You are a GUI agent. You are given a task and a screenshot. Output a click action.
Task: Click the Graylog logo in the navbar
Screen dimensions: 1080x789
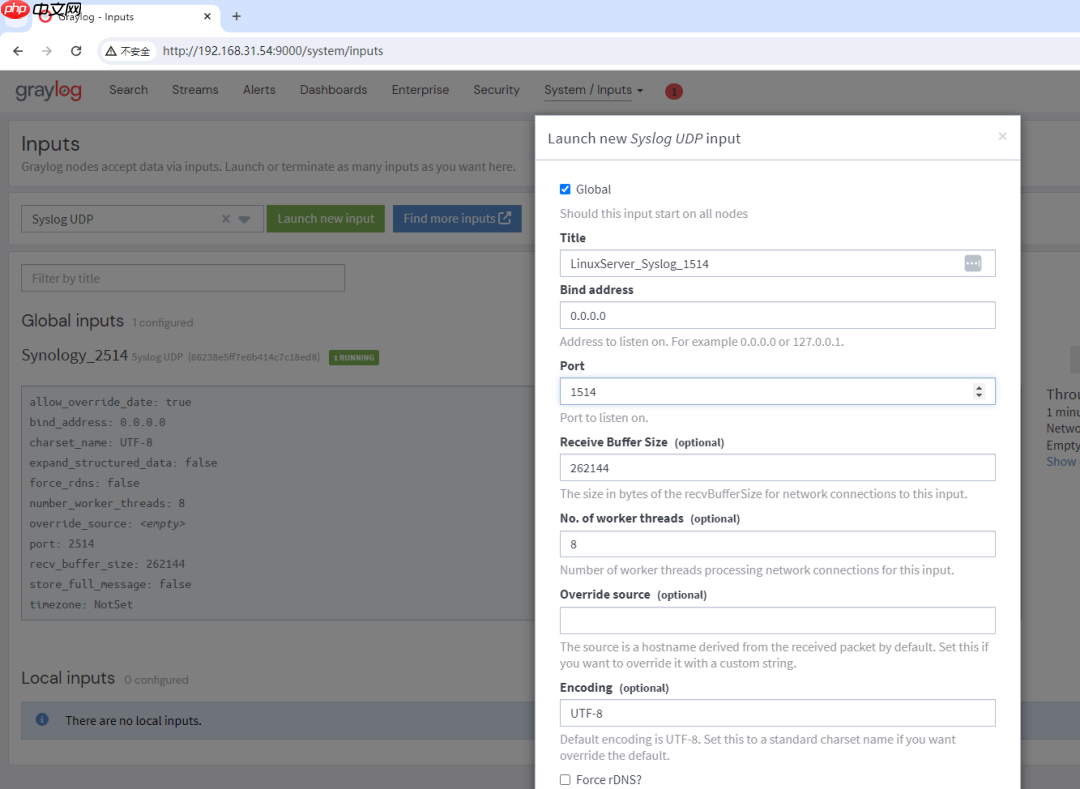pos(47,90)
